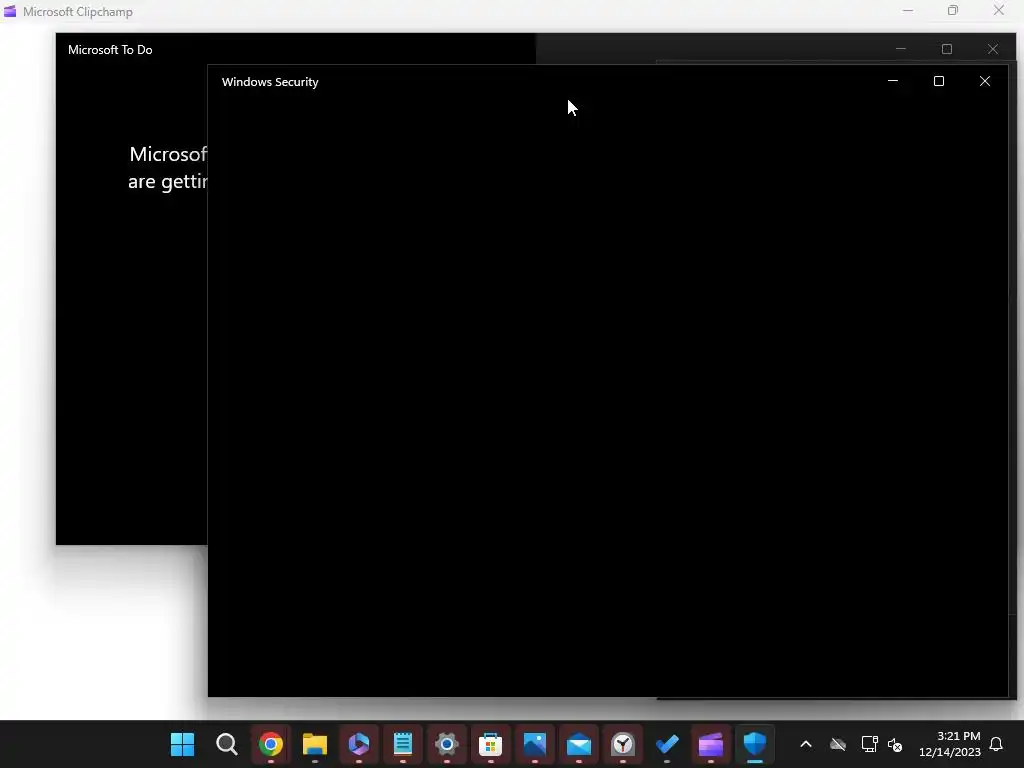Maximize the Windows Security window
The width and height of the screenshot is (1024, 768).
938,81
